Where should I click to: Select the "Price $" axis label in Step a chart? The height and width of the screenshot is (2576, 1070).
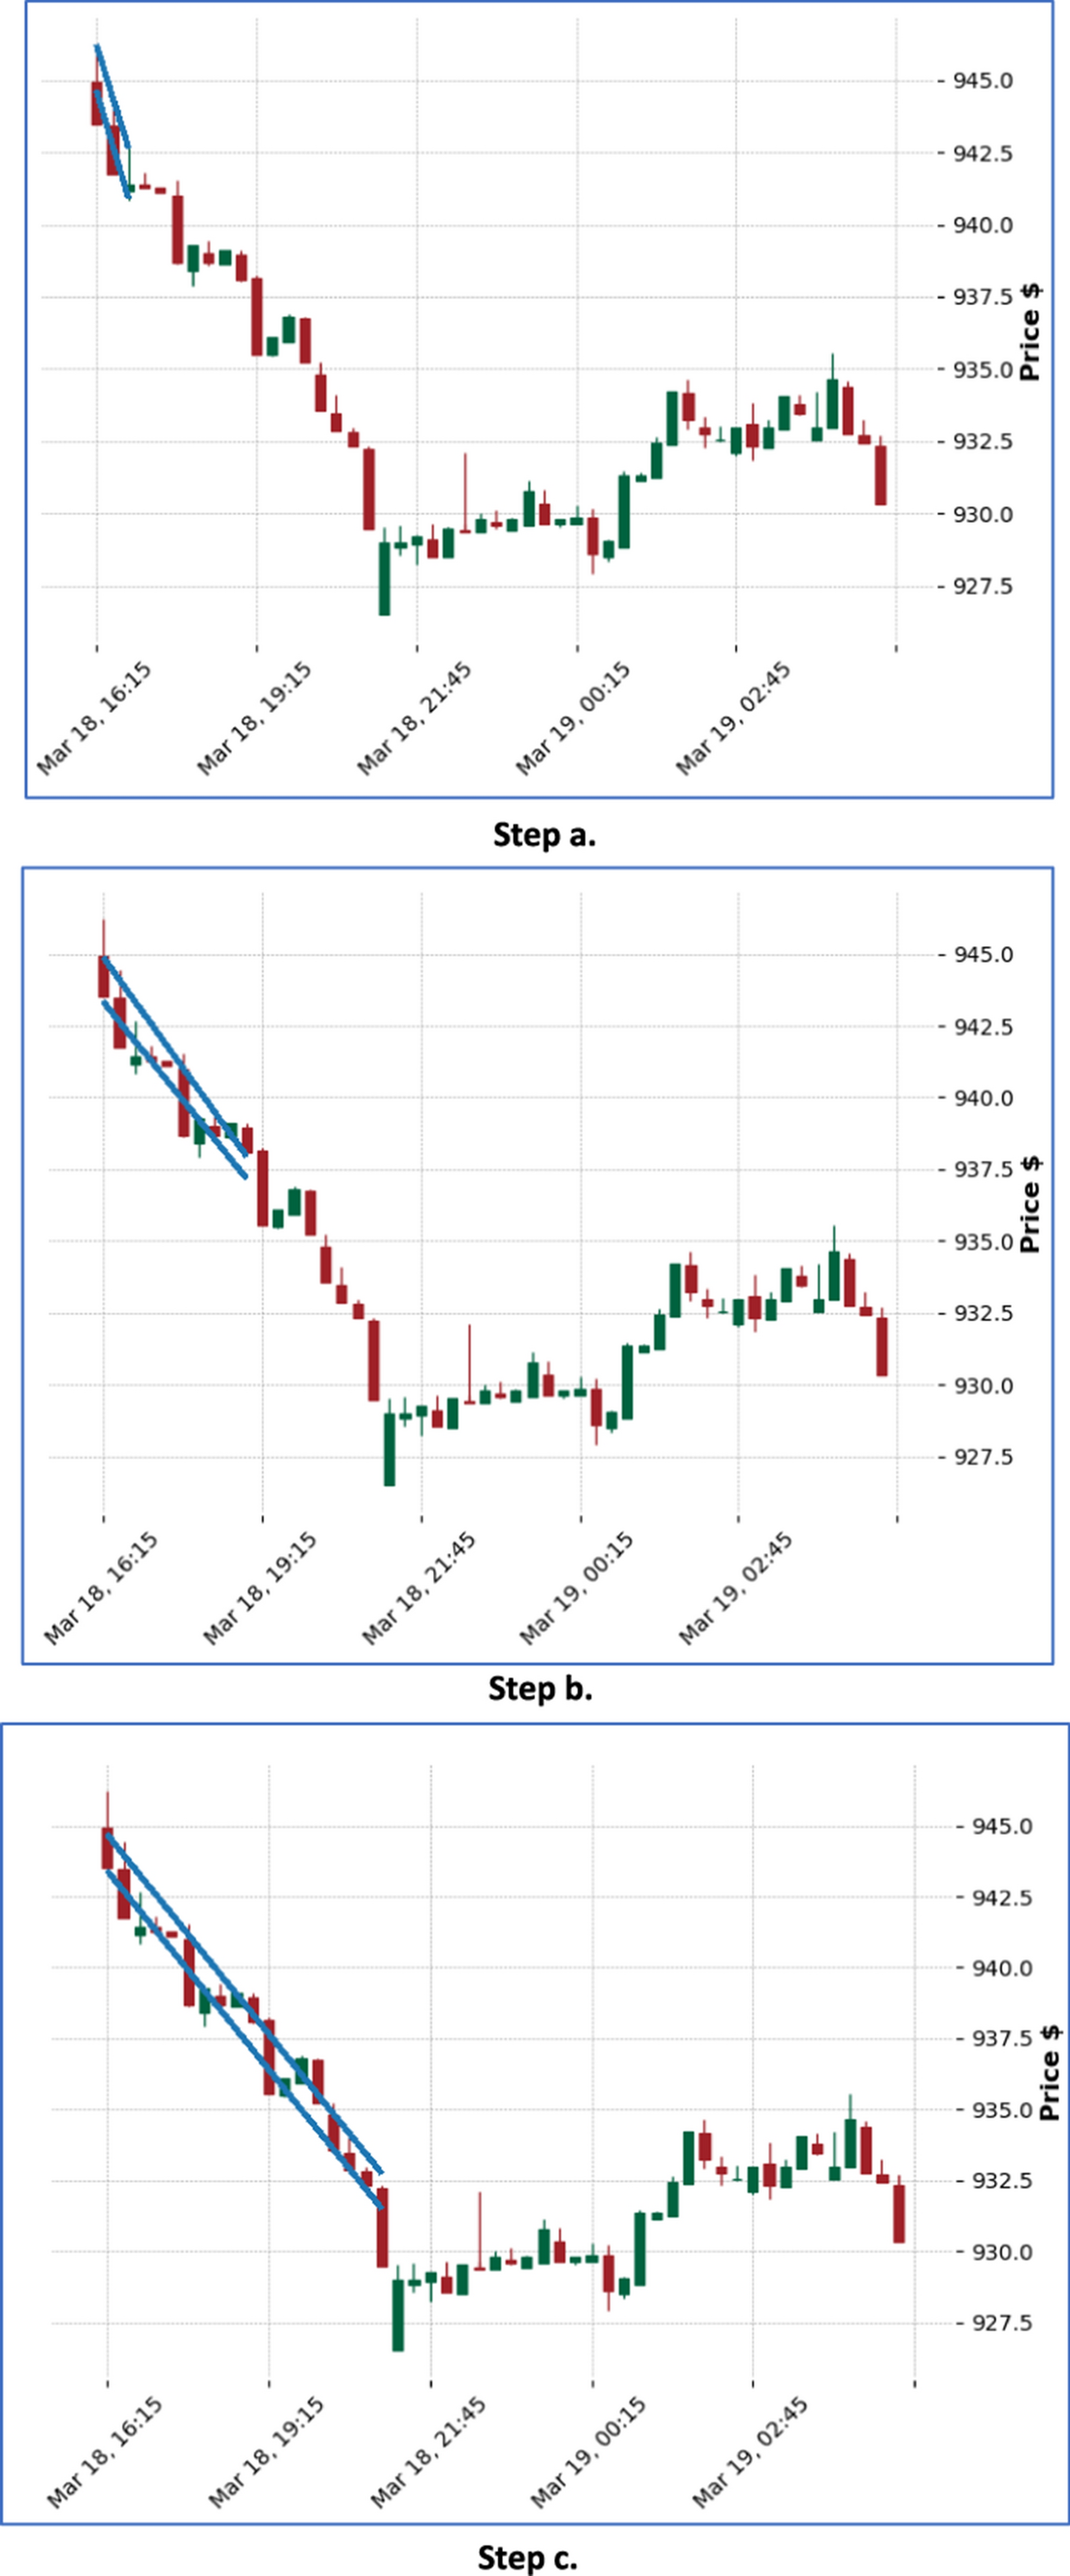pyautogui.click(x=1030, y=332)
